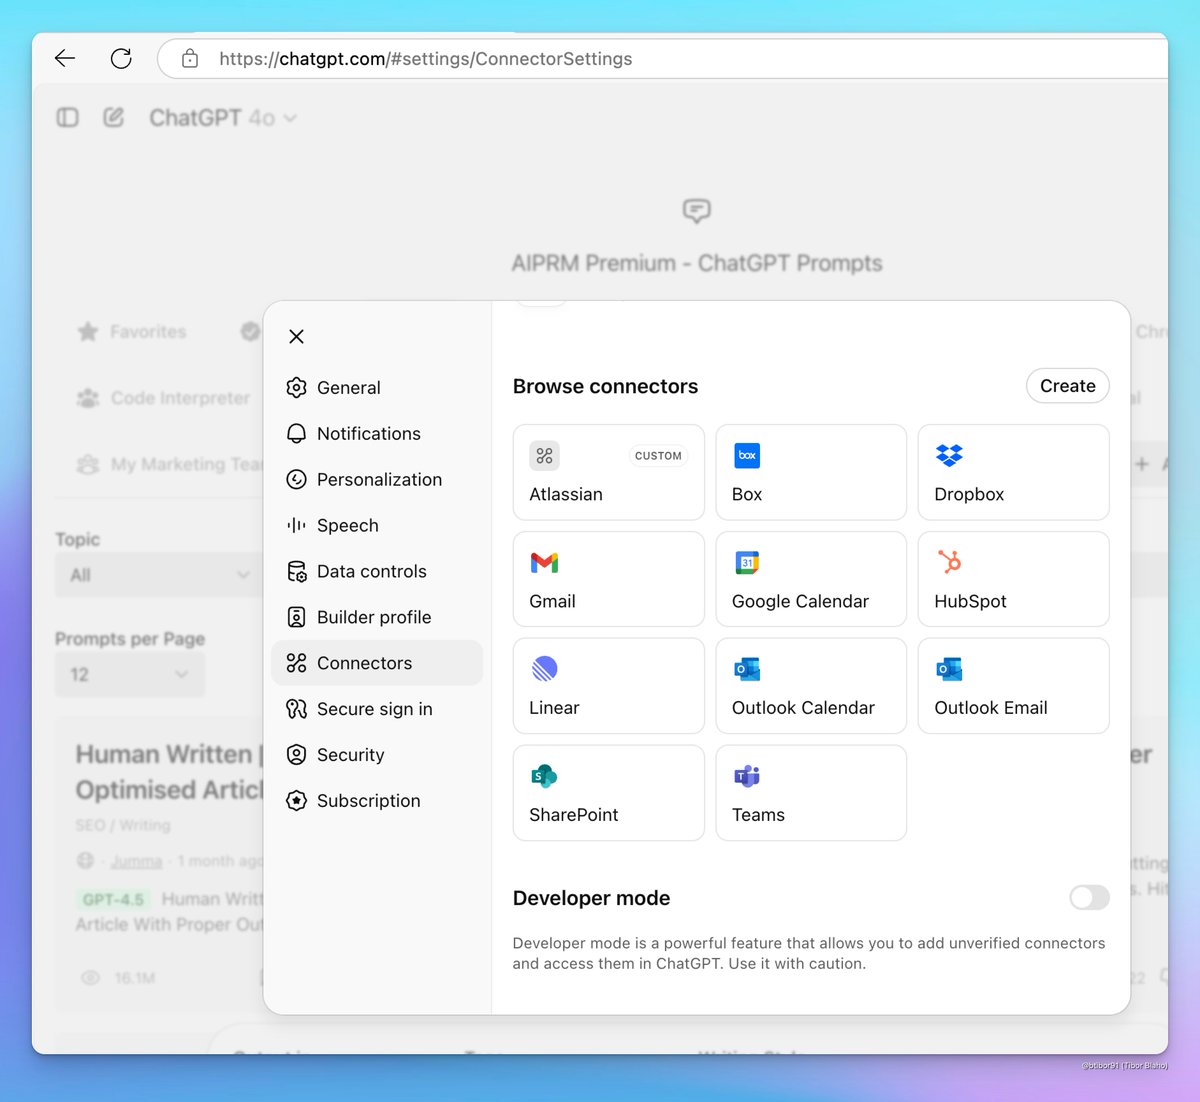Open the Prompts per Page dropdown
1200x1102 pixels.
pyautogui.click(x=130, y=675)
